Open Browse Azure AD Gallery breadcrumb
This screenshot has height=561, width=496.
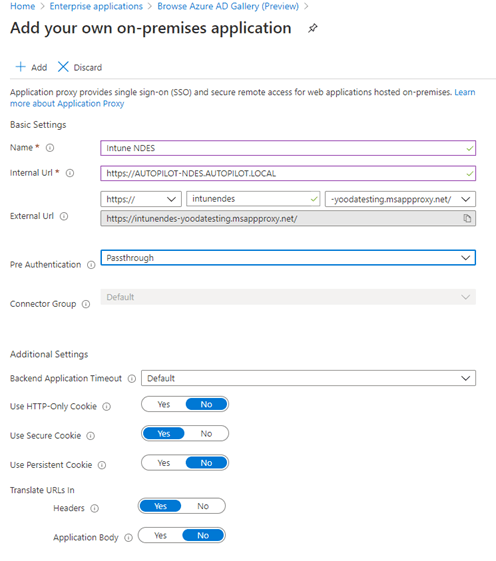click(x=228, y=6)
